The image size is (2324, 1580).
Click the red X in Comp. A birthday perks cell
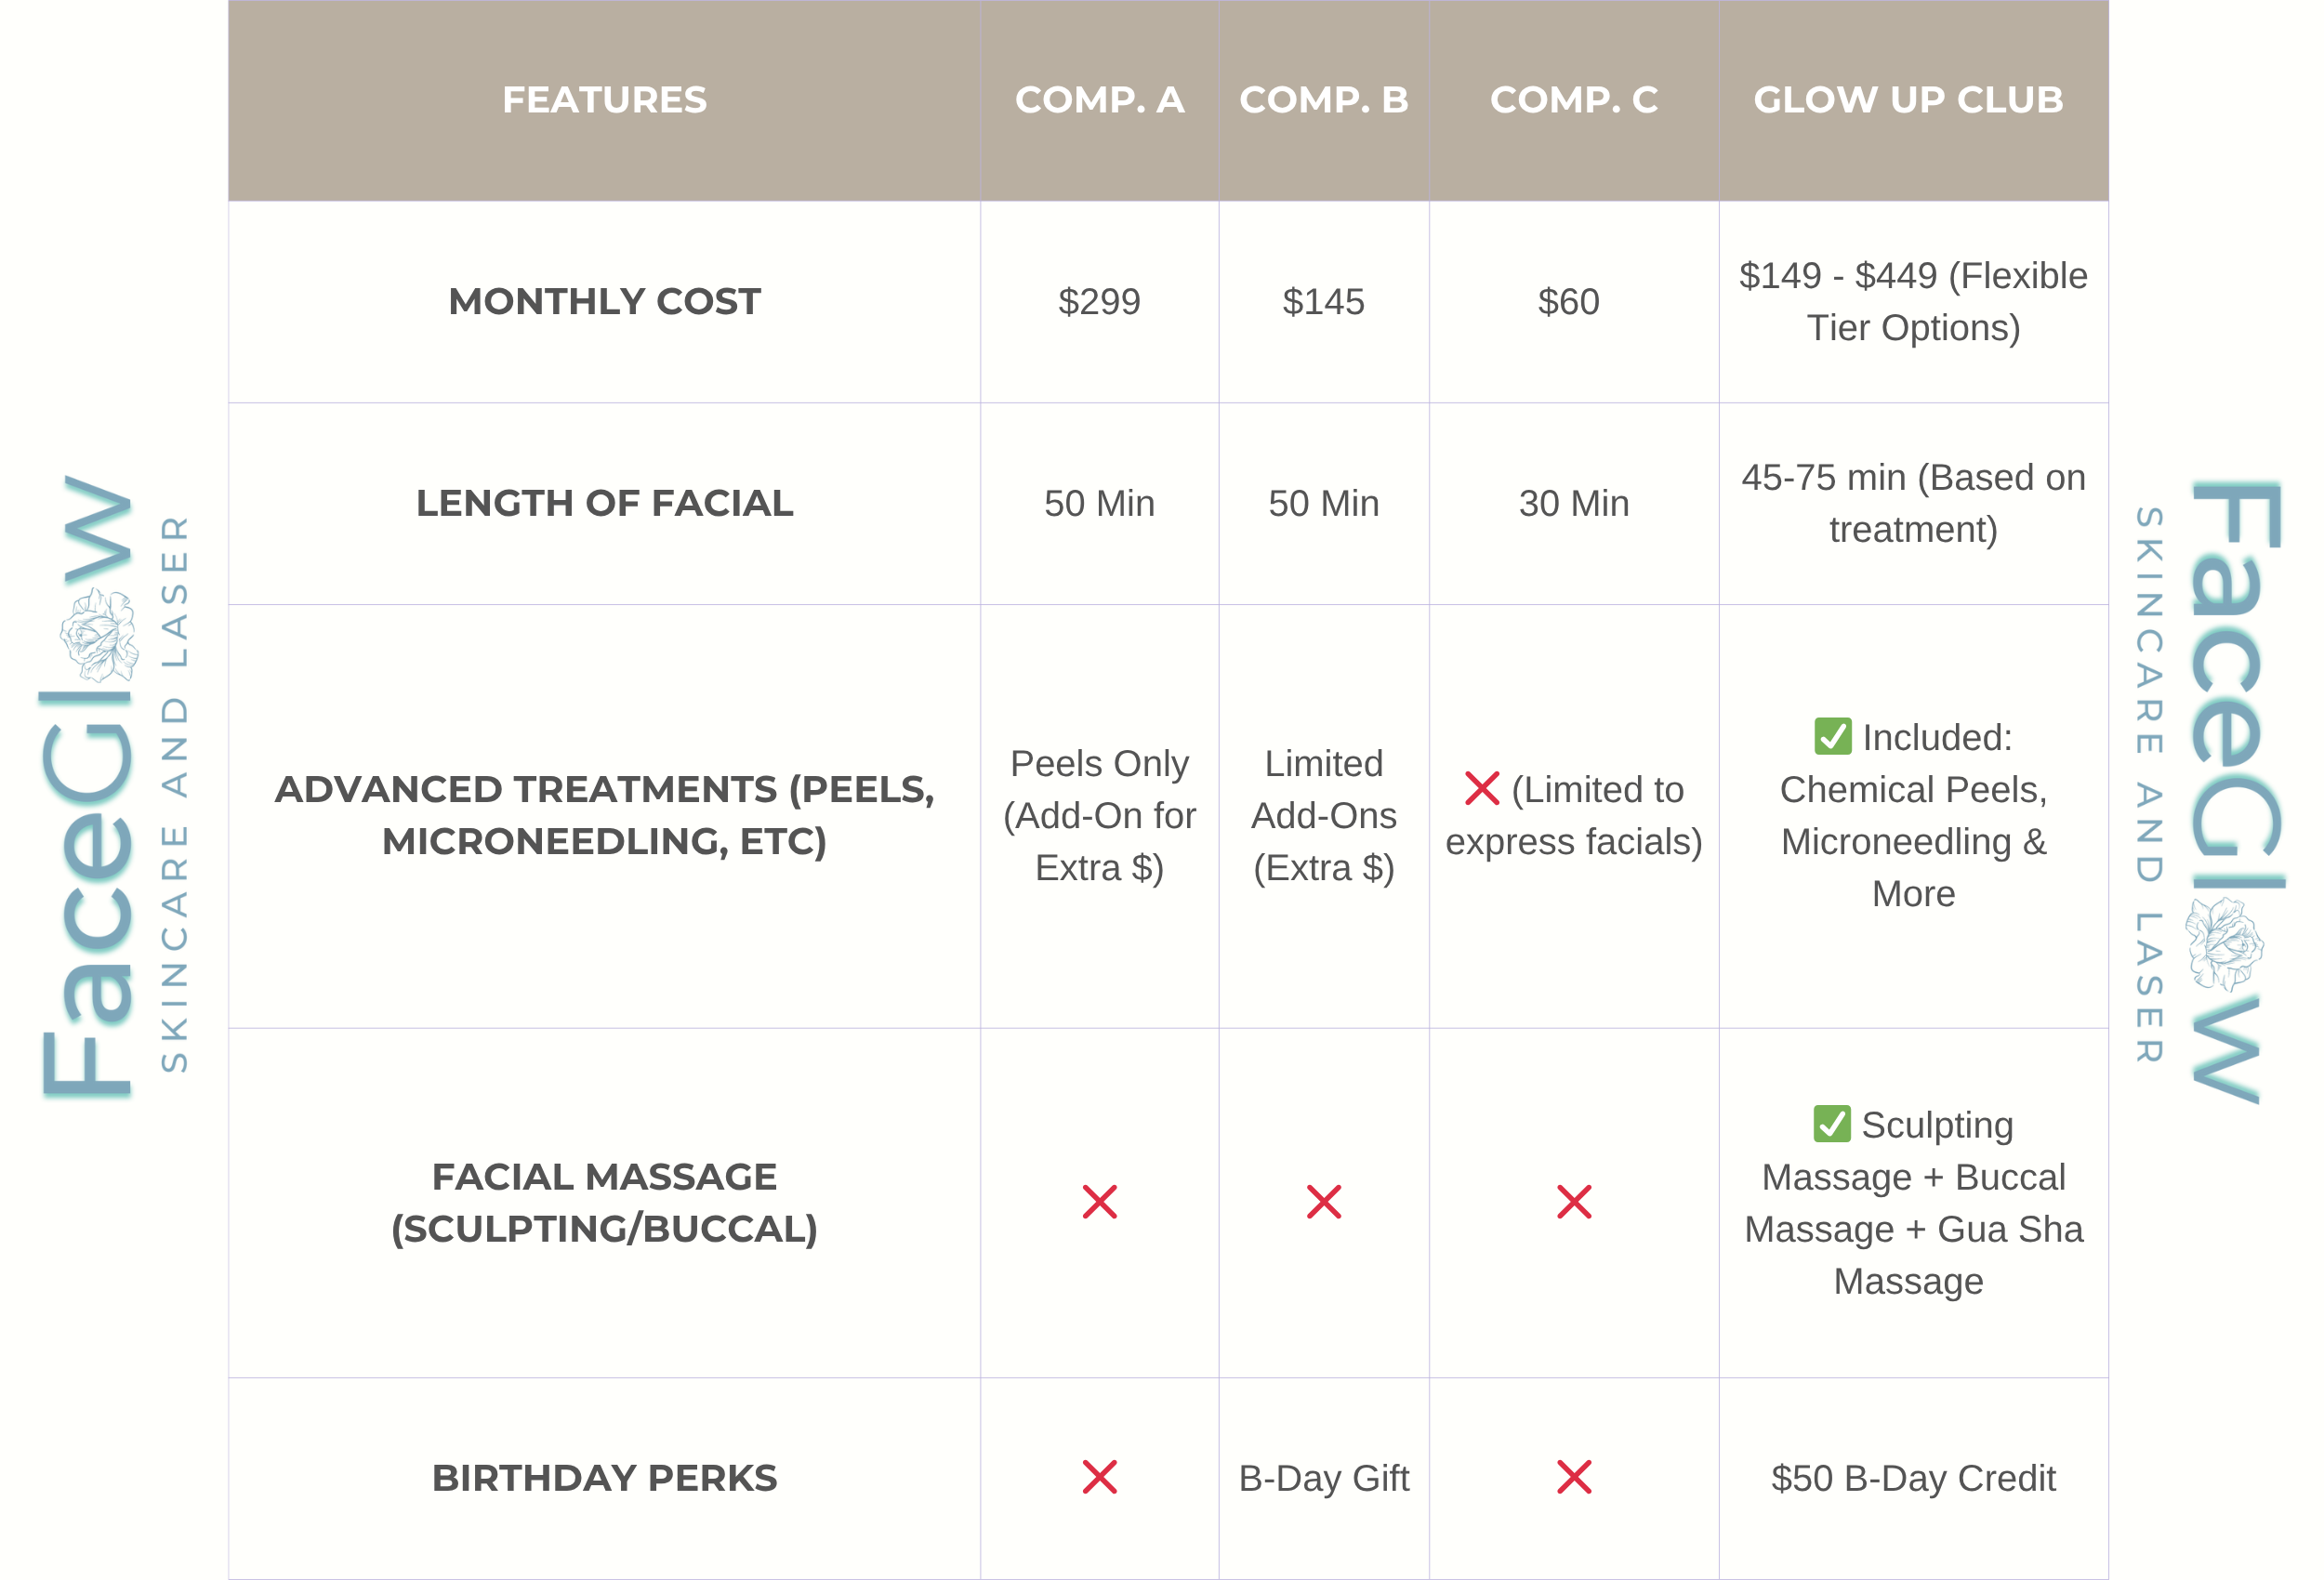tap(1099, 1476)
